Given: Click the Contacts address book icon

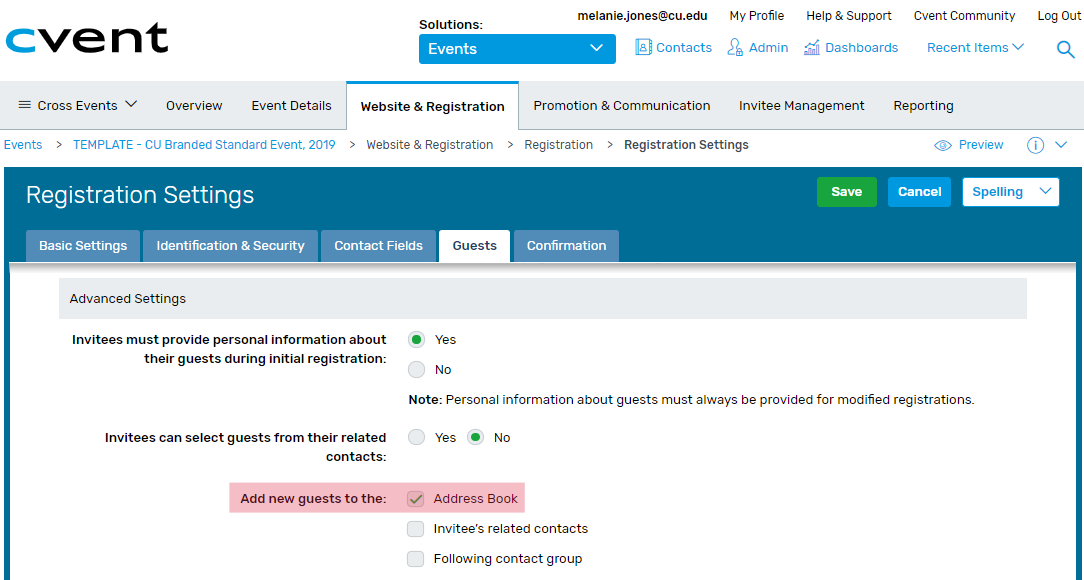Looking at the screenshot, I should 643,47.
